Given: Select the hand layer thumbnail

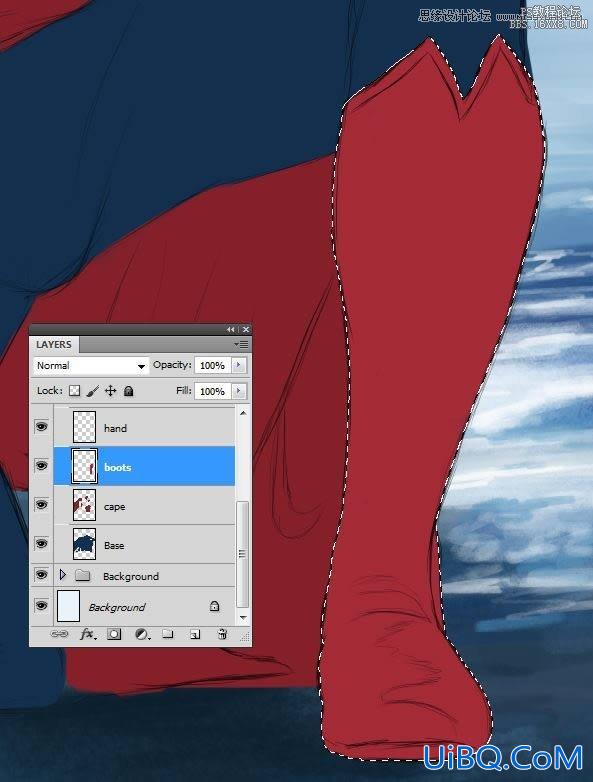Looking at the screenshot, I should pos(84,426).
